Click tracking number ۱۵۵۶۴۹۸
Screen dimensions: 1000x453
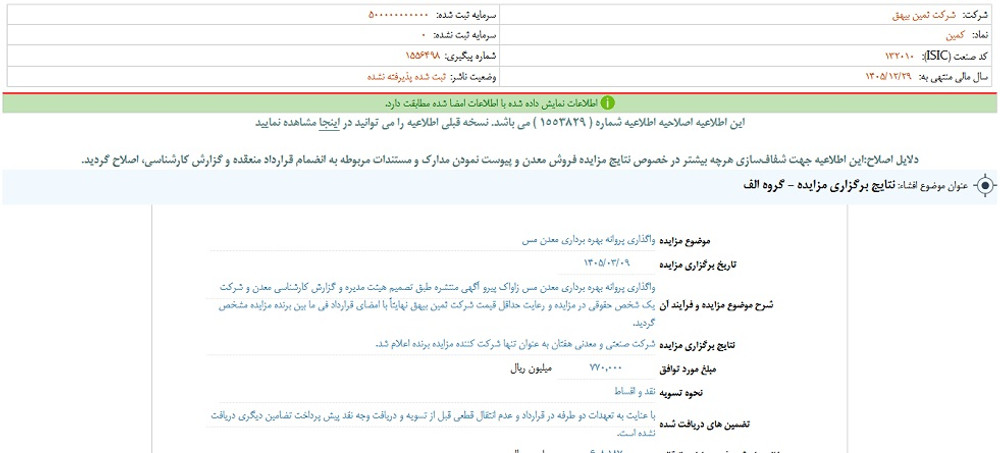click(x=423, y=57)
